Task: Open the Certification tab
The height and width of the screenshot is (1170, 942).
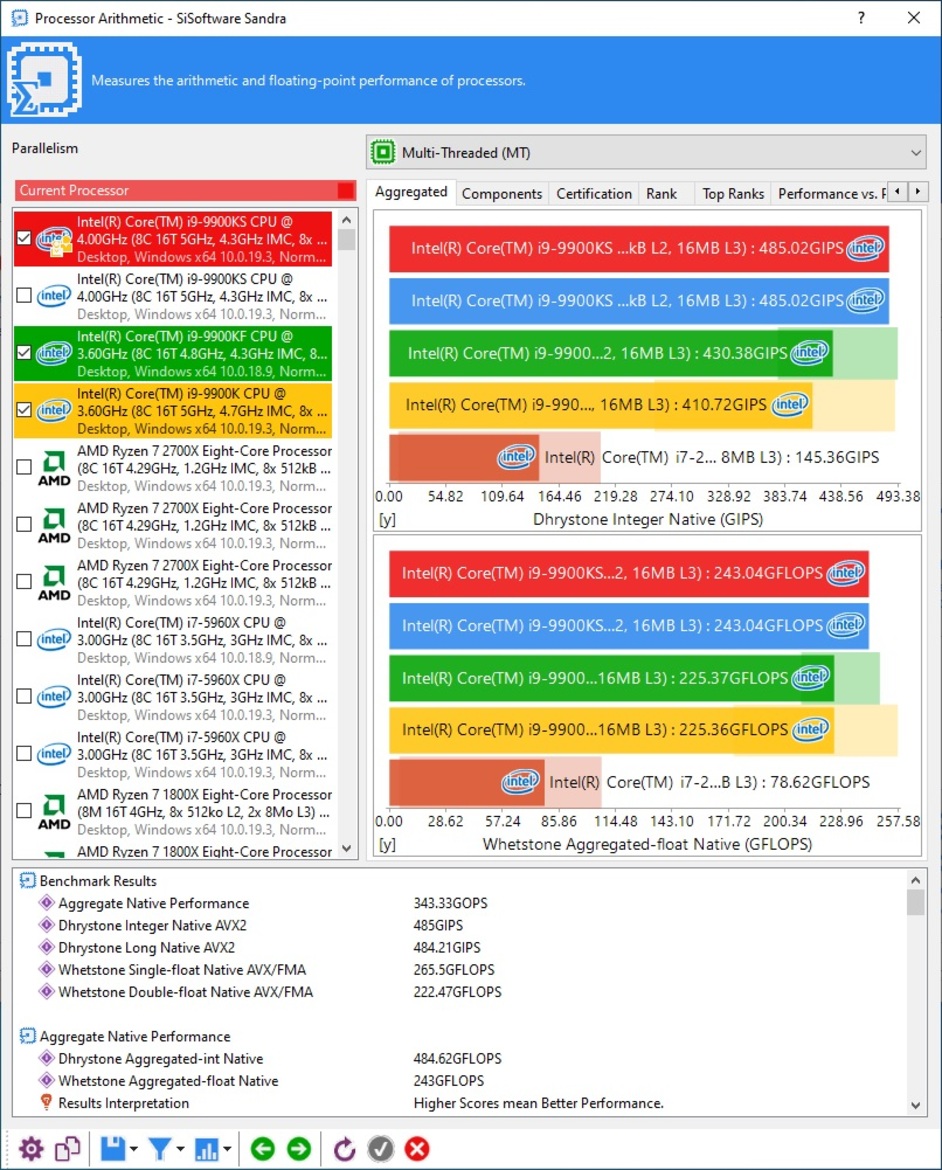Action: 594,193
